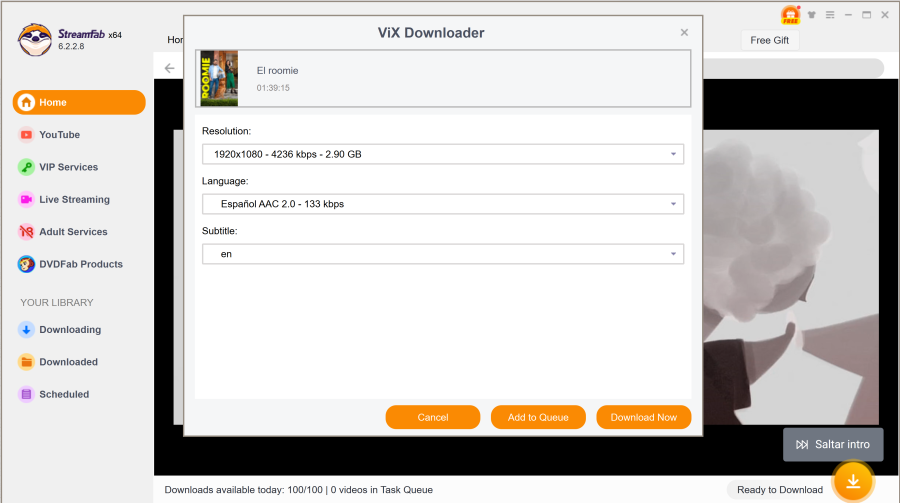Click the El roomie title text

[277, 71]
